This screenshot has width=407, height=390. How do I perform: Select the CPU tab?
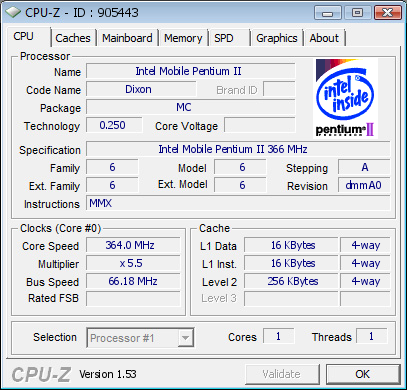pyautogui.click(x=28, y=37)
